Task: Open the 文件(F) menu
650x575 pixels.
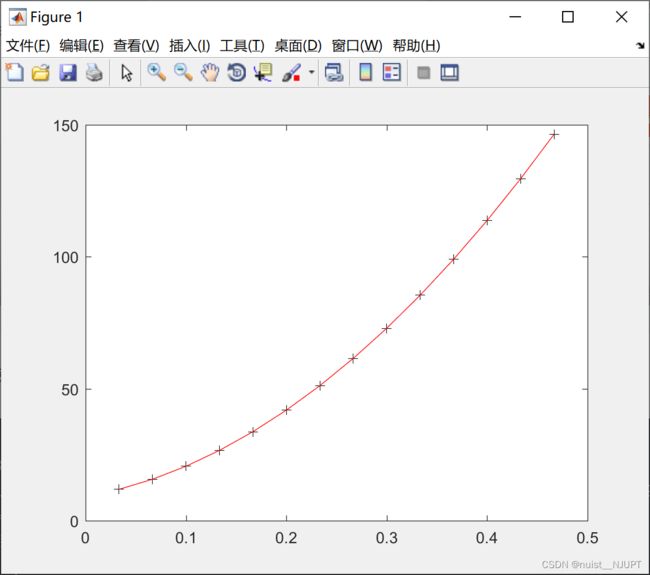Action: point(28,46)
